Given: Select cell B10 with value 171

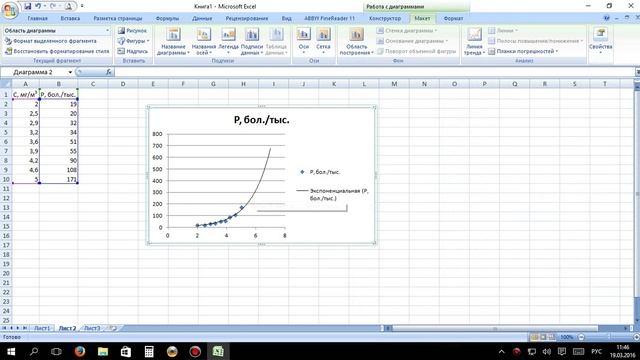Looking at the screenshot, I should click(x=58, y=180).
